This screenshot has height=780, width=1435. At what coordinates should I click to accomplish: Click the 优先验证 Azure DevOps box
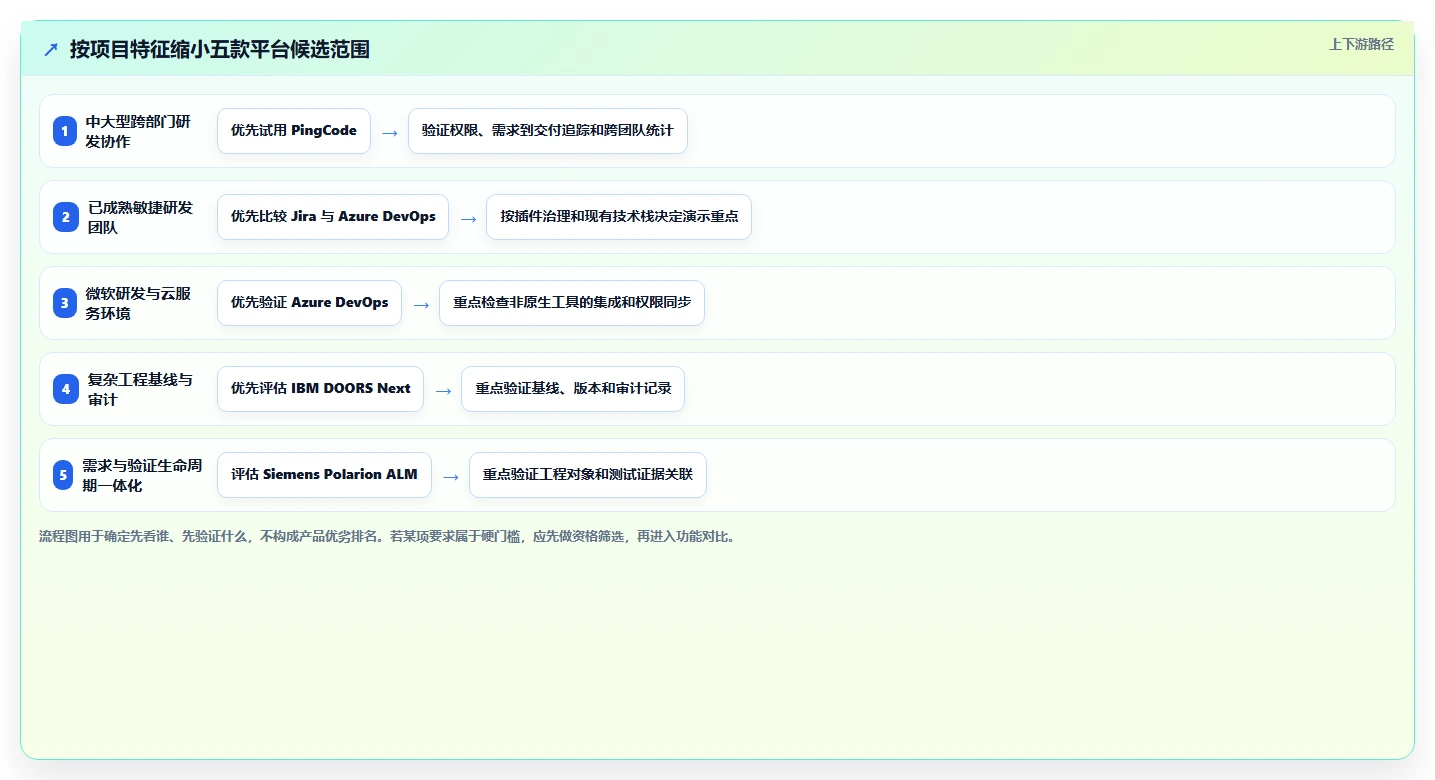click(309, 303)
